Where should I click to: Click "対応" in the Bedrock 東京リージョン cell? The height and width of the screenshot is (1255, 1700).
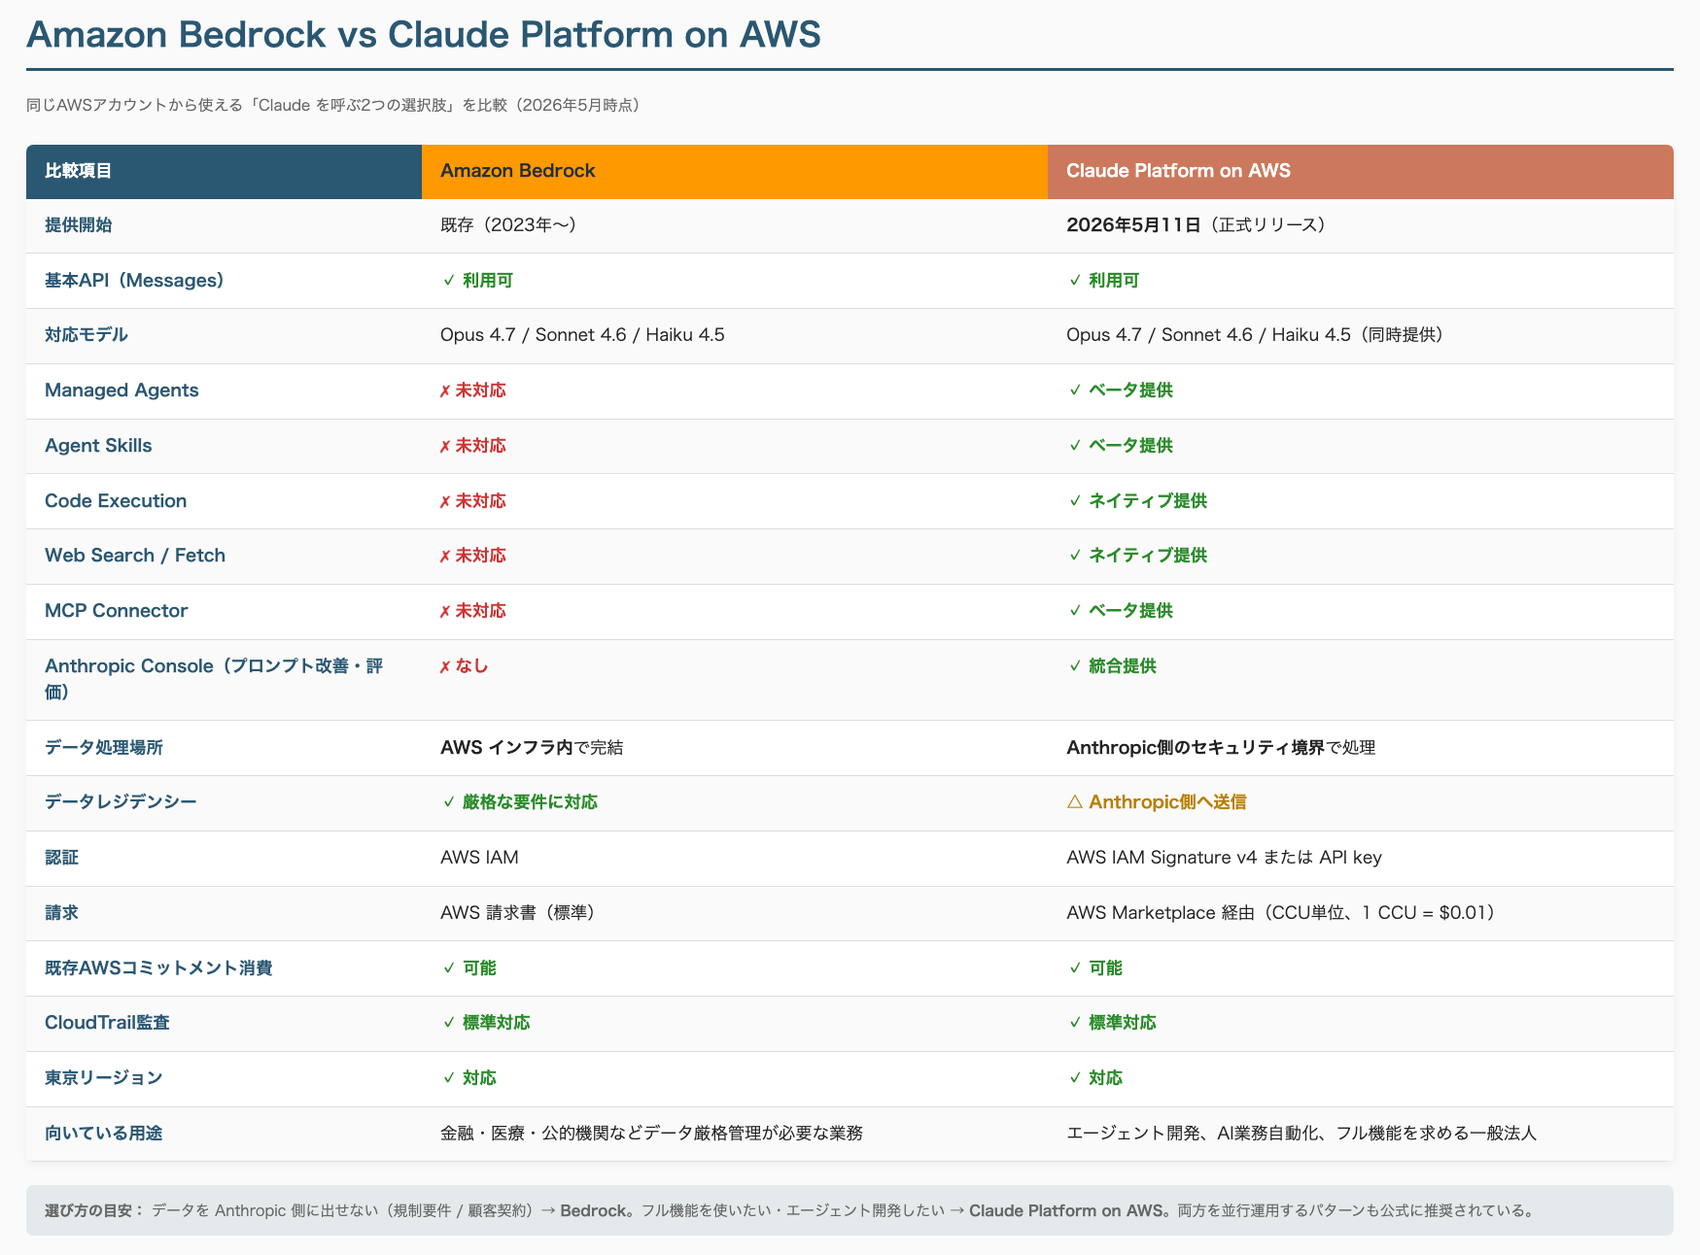click(x=469, y=1078)
